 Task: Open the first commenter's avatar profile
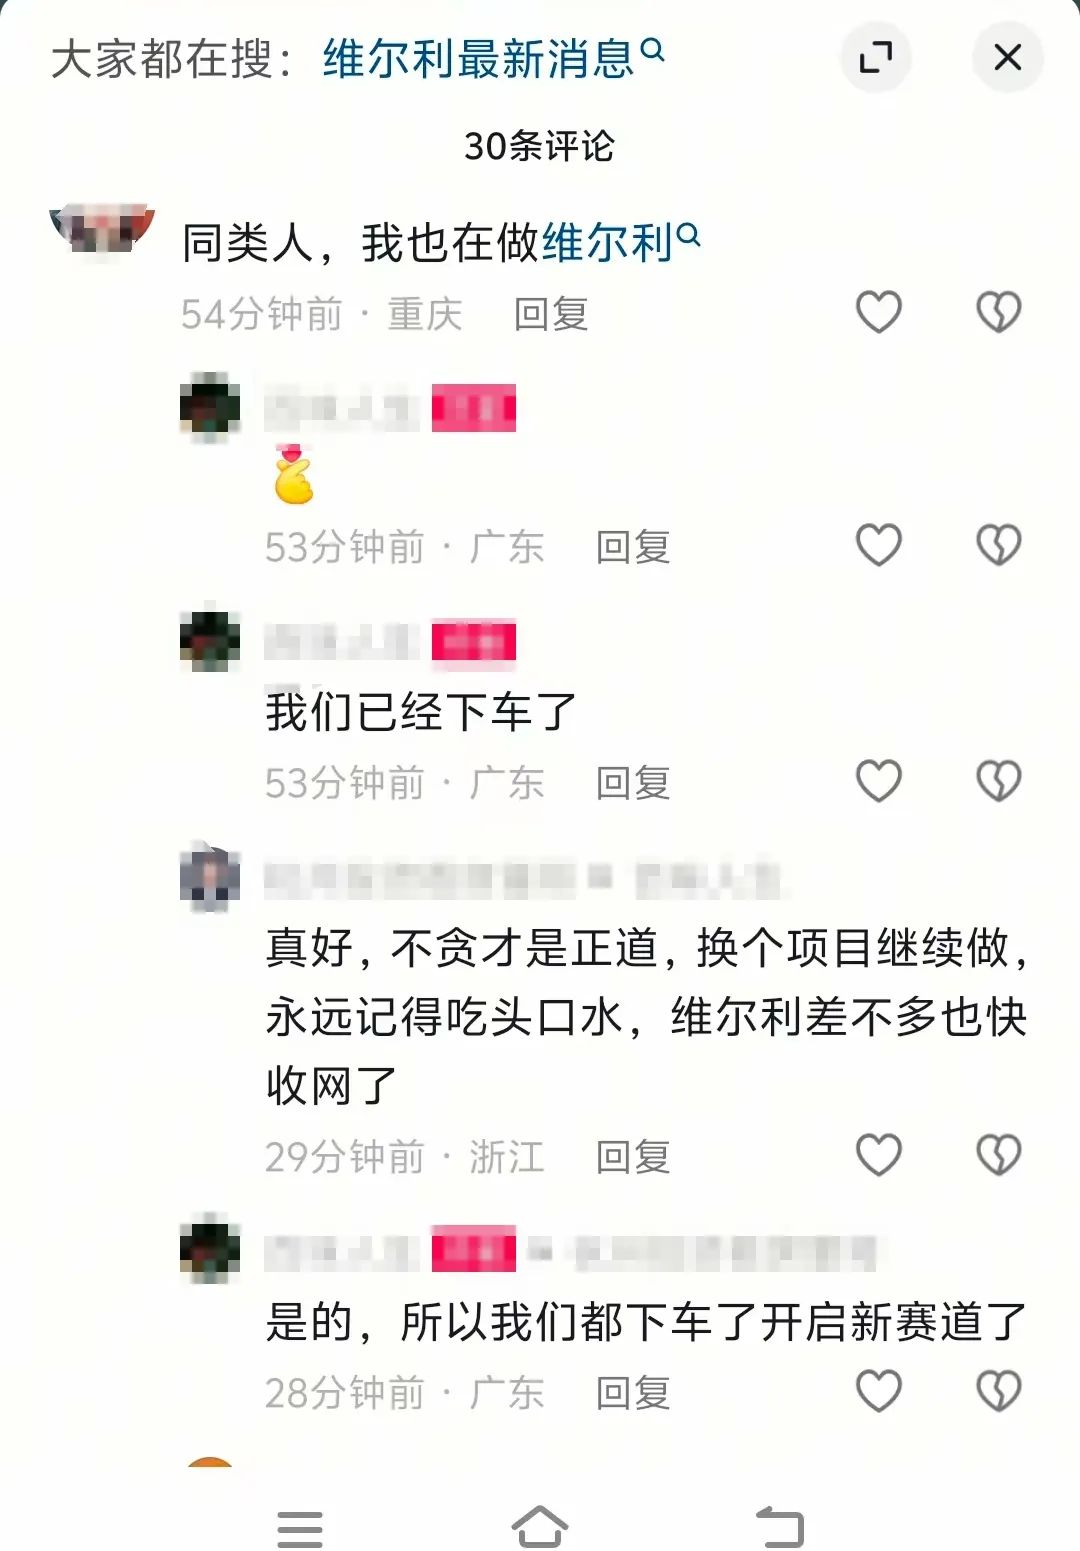pos(102,229)
